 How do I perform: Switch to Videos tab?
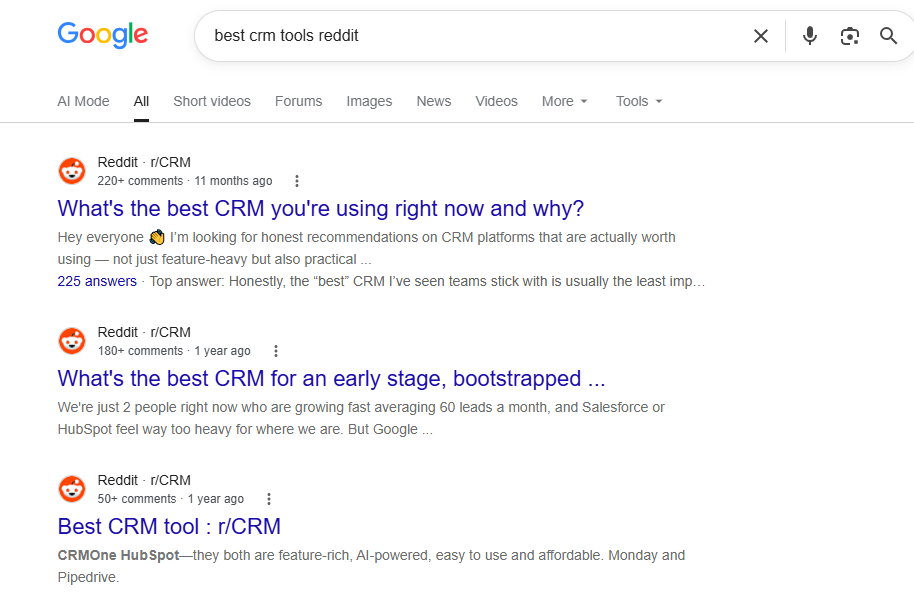(x=496, y=101)
